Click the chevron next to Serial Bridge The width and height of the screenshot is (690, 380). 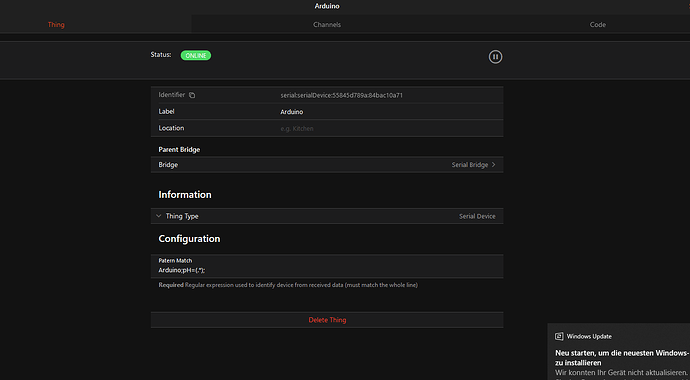point(493,164)
